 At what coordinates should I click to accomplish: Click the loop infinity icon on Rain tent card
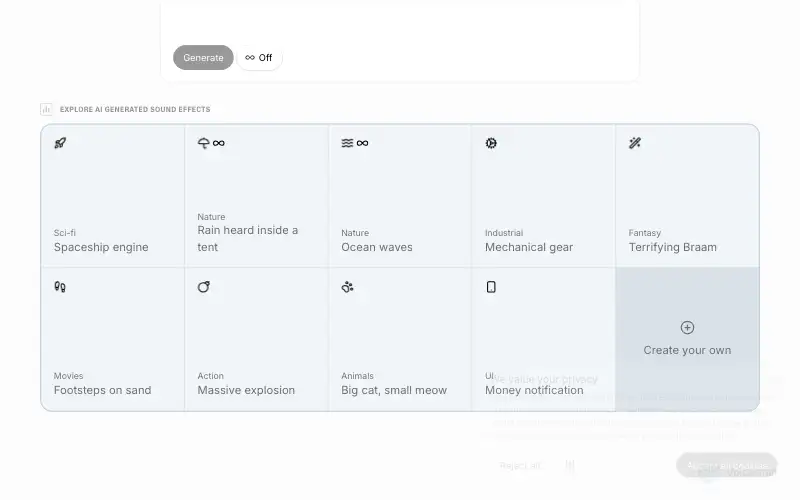pyautogui.click(x=219, y=143)
